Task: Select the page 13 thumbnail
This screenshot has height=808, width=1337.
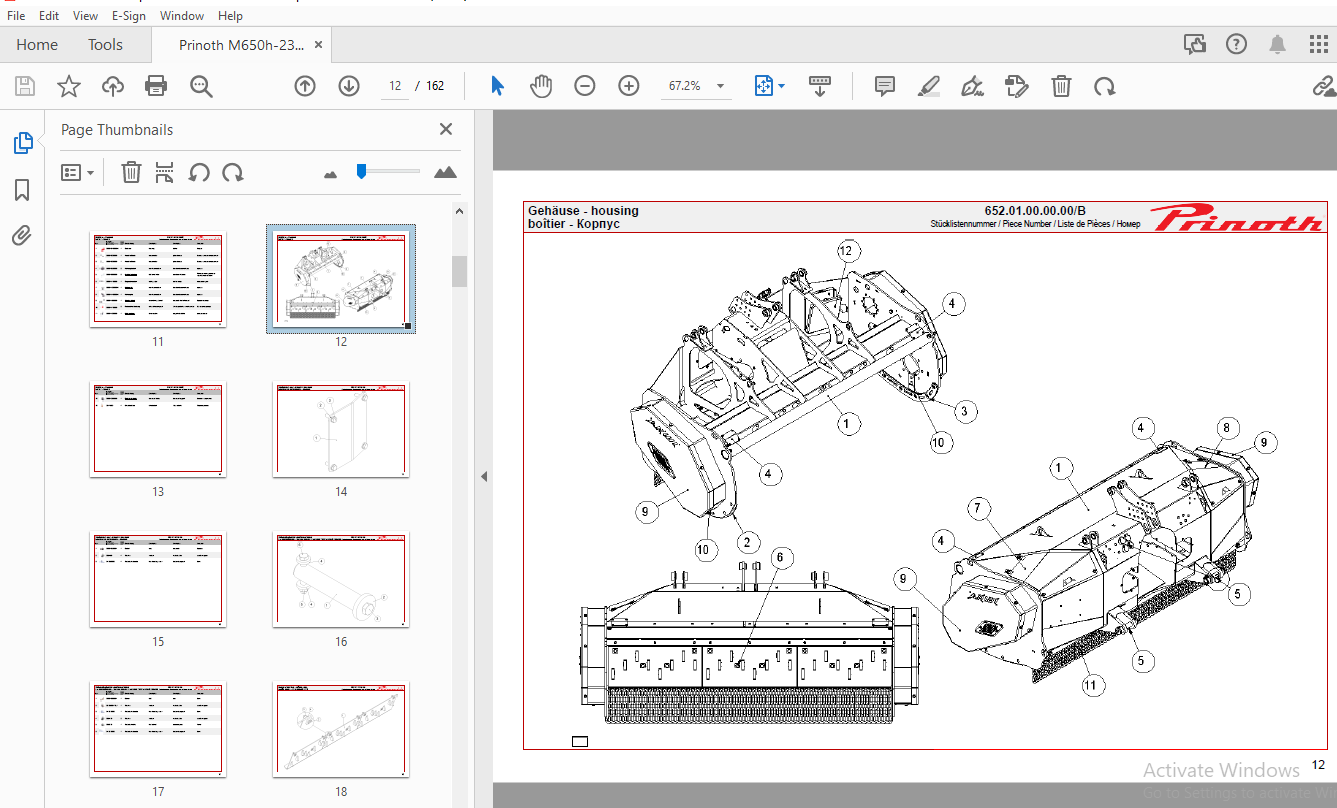Action: 158,429
